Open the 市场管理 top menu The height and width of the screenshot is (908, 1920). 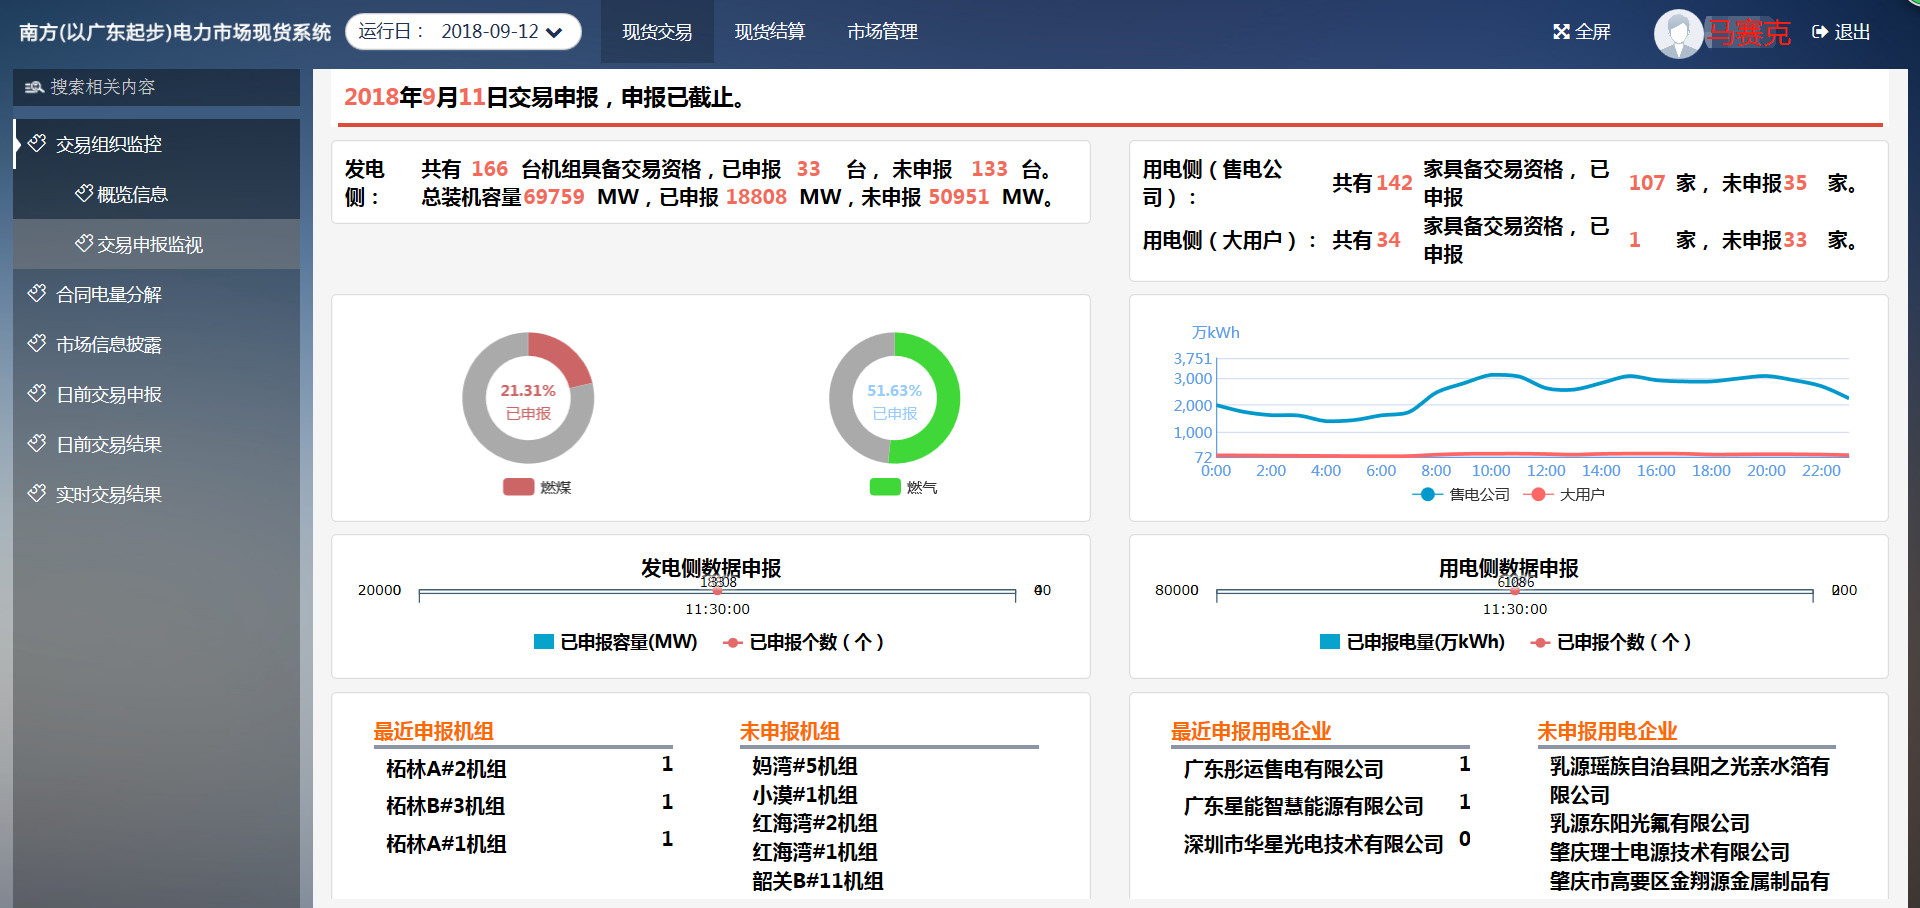(x=882, y=32)
